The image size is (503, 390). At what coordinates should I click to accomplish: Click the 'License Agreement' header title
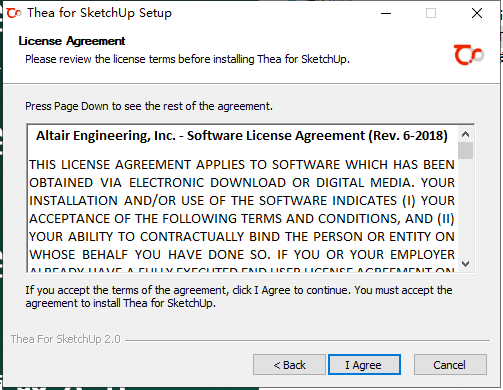(72, 41)
